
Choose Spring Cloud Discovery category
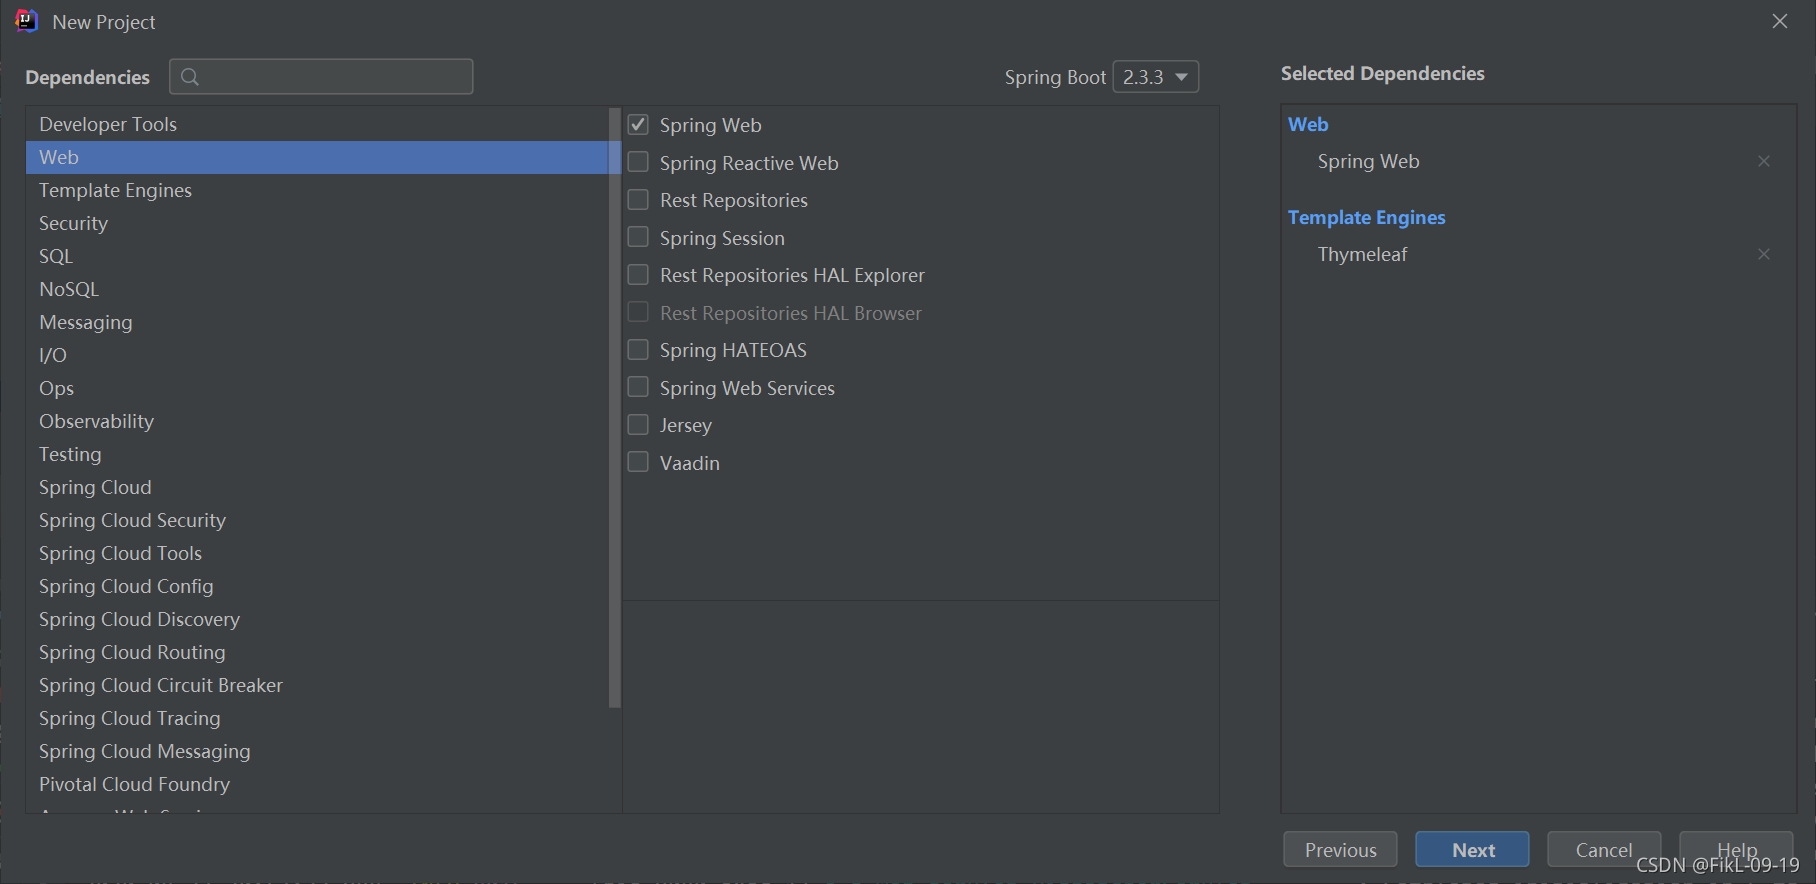click(x=317, y=619)
